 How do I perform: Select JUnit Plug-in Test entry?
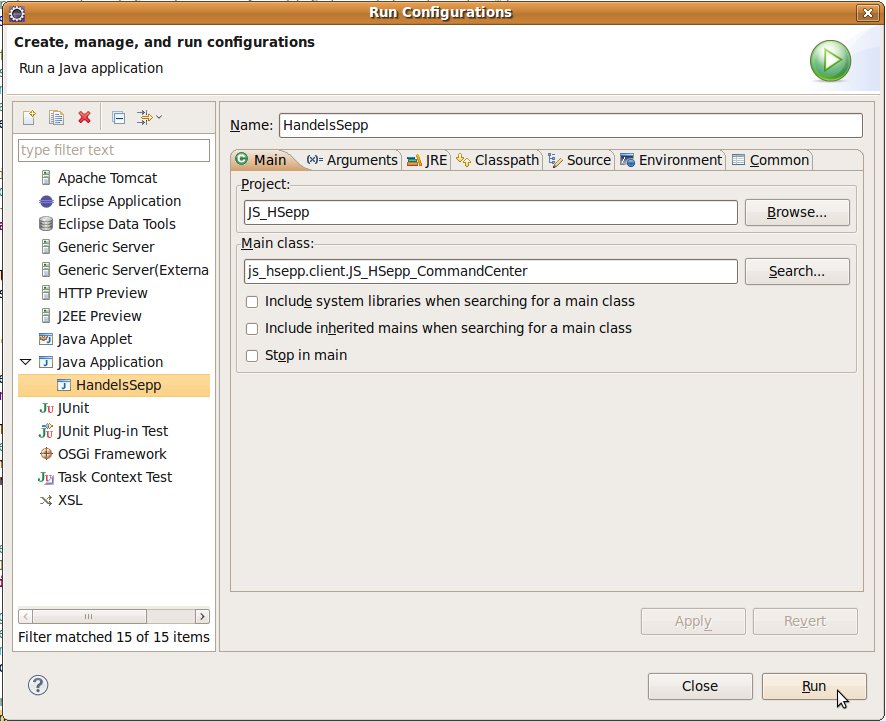click(112, 431)
